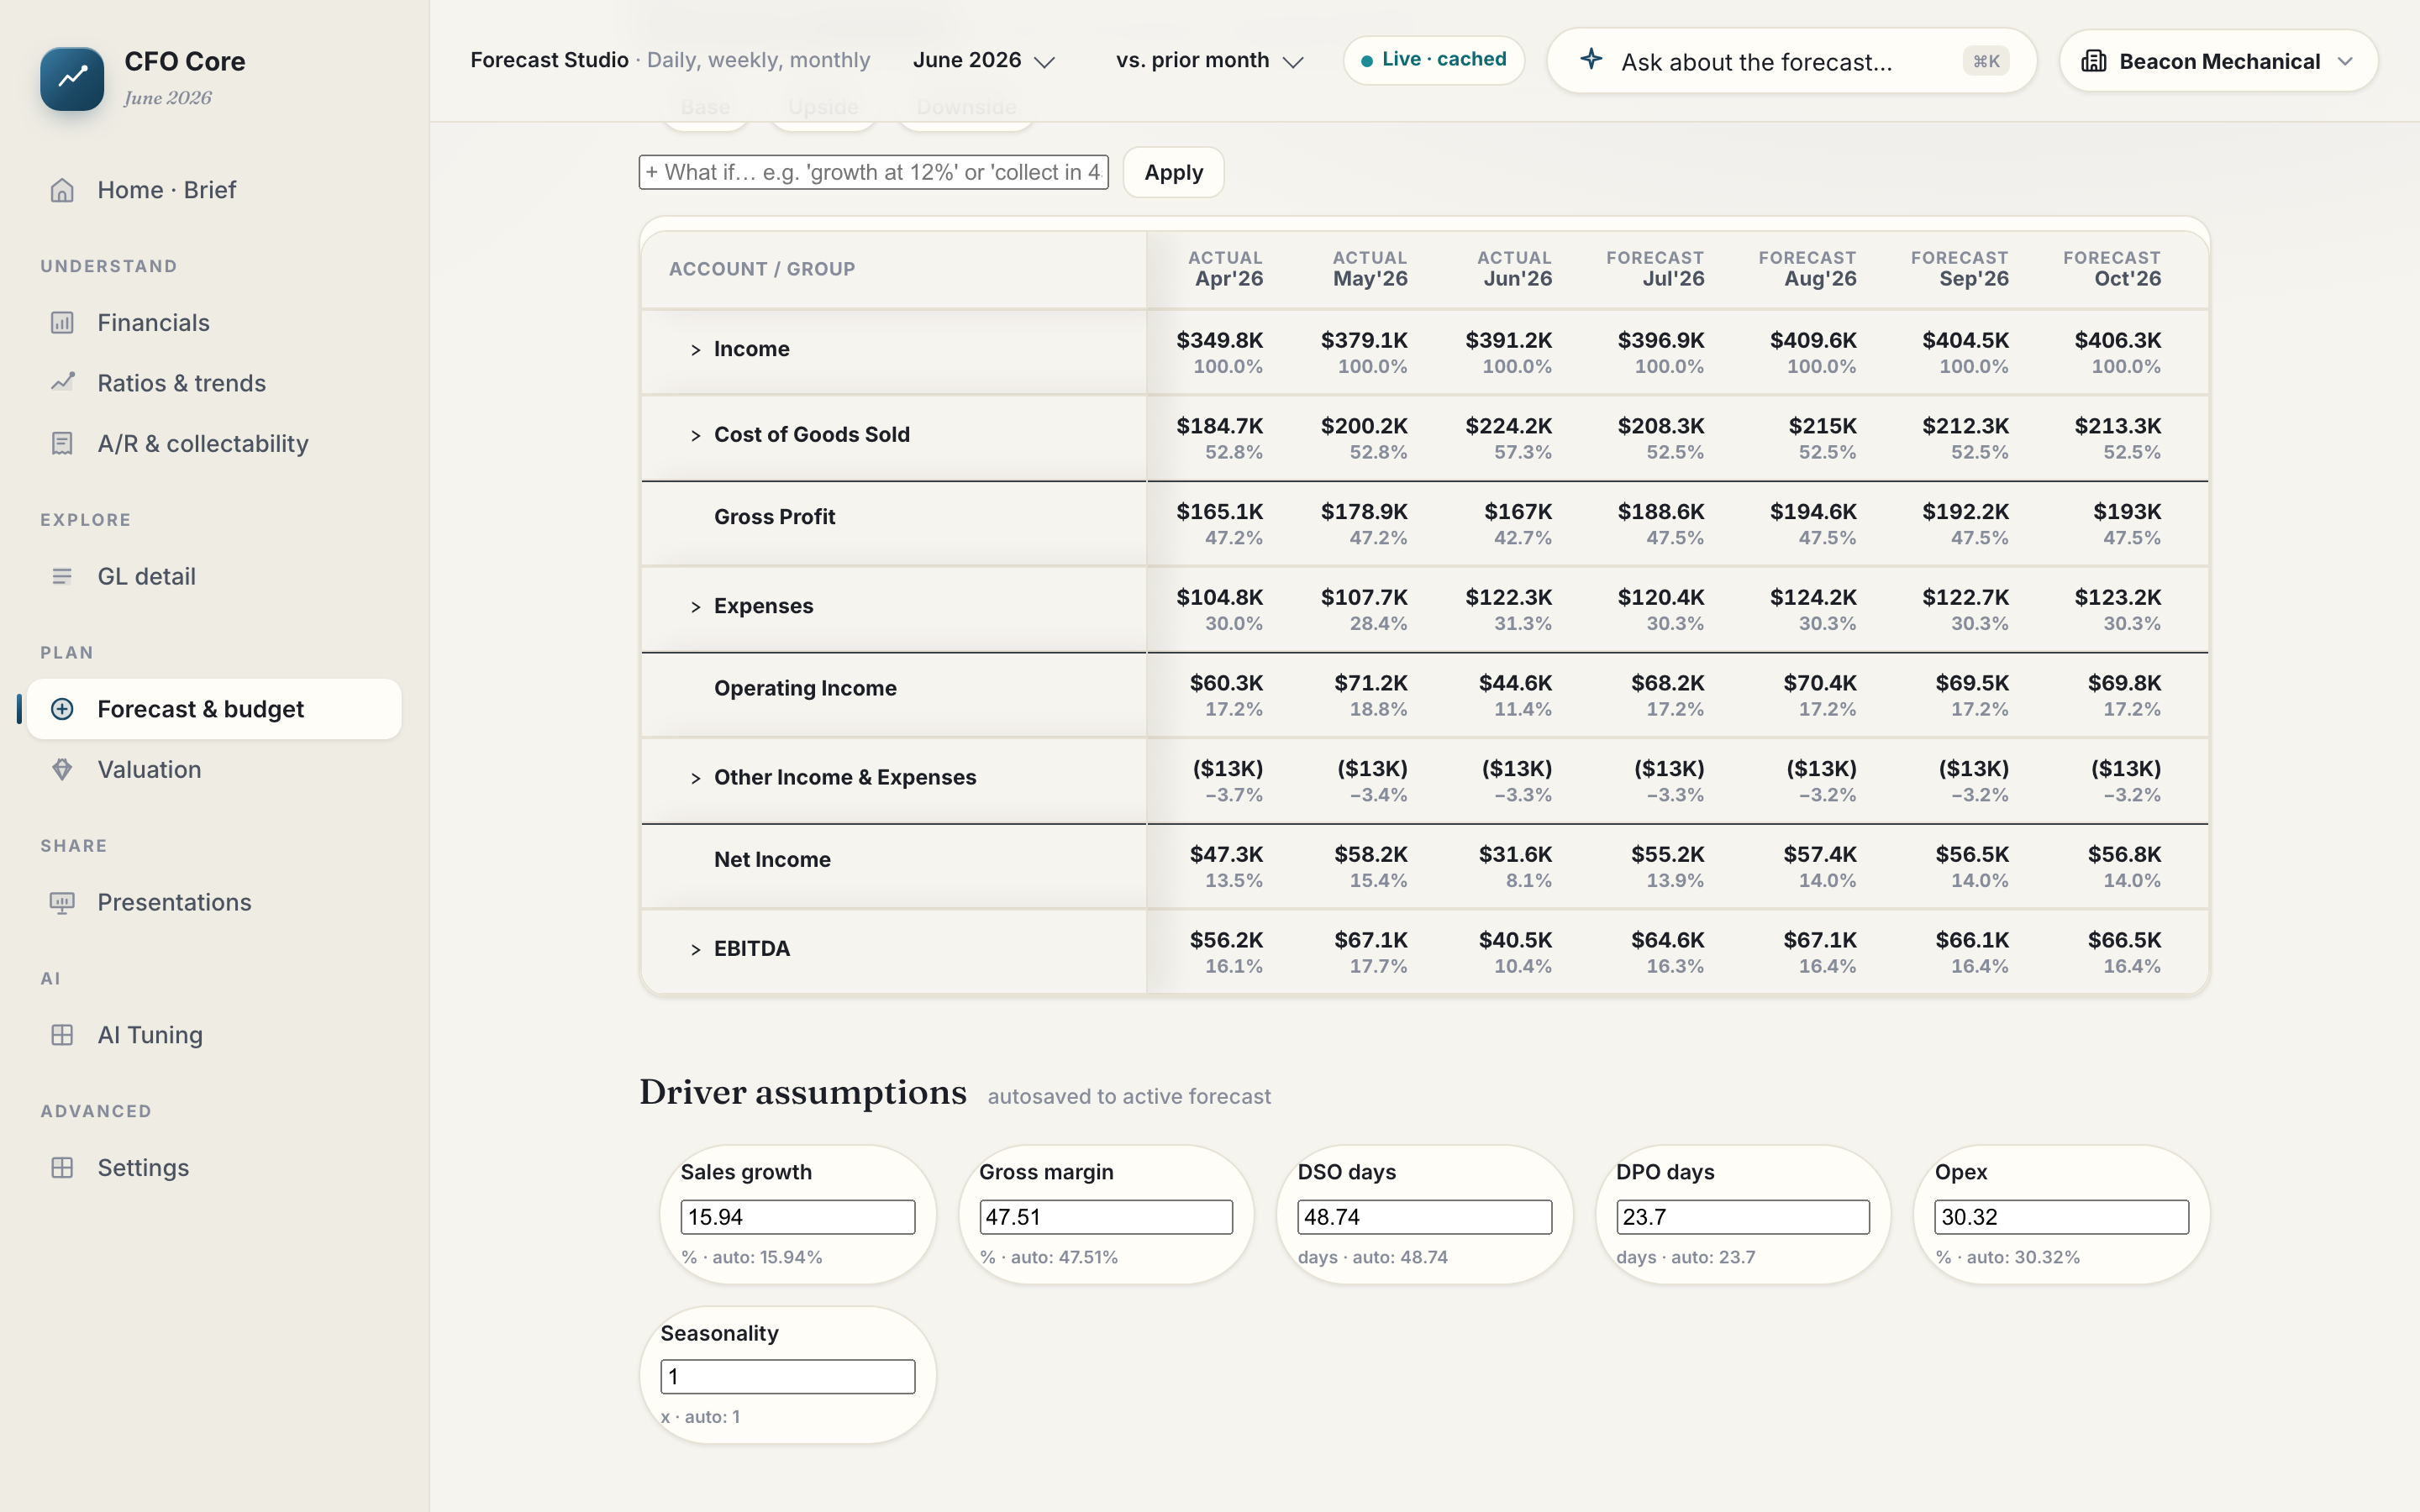The height and width of the screenshot is (1512, 2420).
Task: Click the DPO days input field
Action: coord(1742,1217)
